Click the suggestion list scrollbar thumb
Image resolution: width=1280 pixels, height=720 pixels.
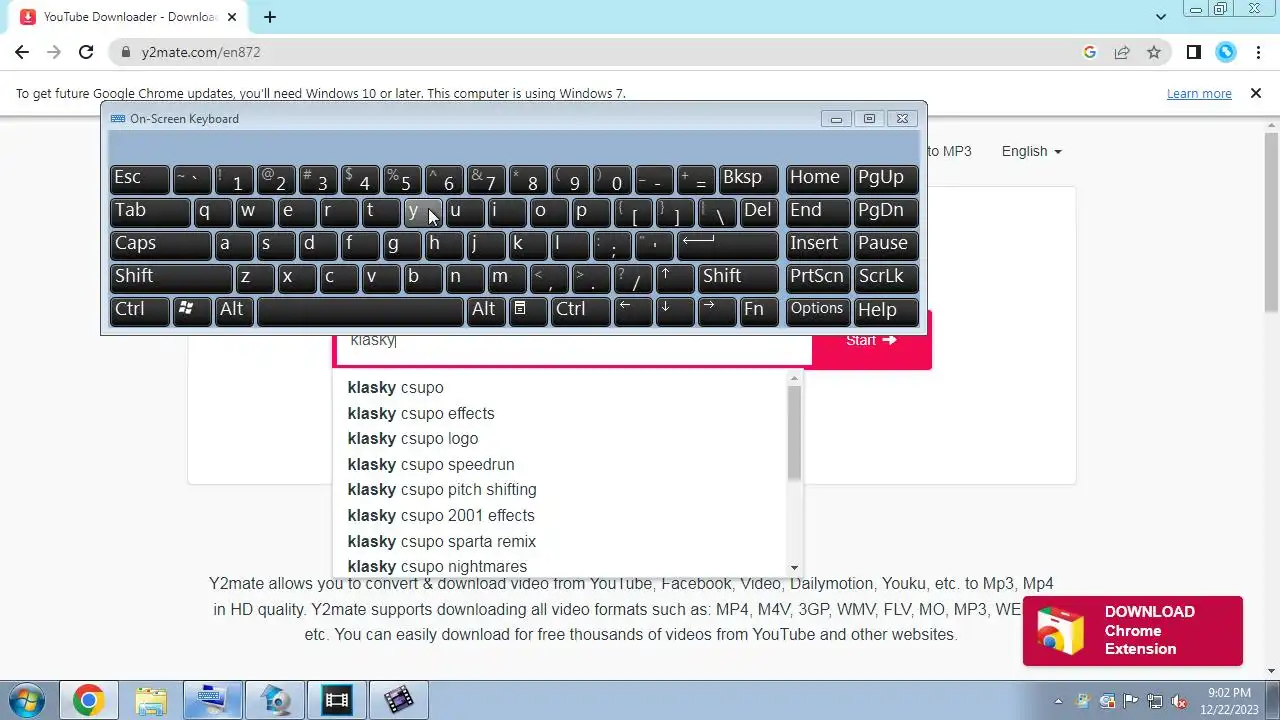(x=794, y=432)
